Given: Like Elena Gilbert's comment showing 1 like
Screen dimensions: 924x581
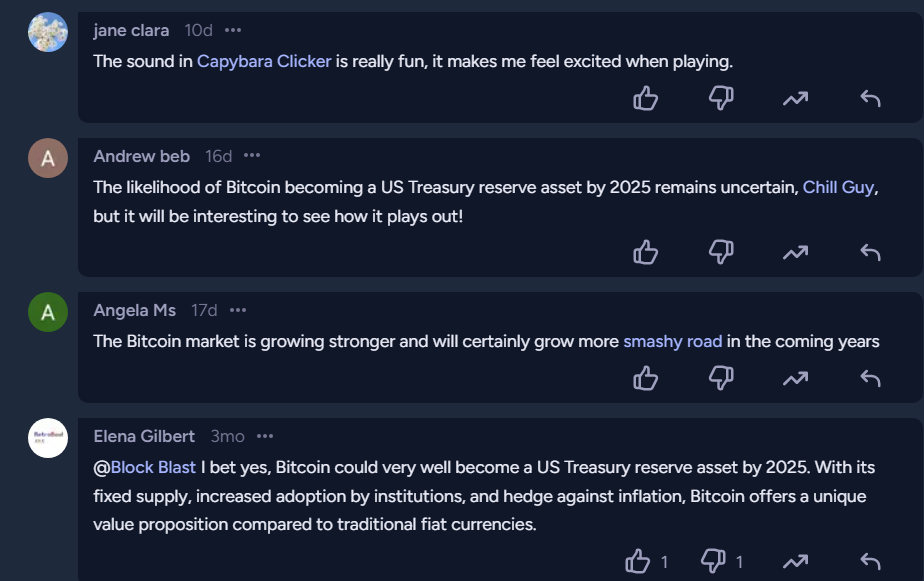Looking at the screenshot, I should [638, 561].
